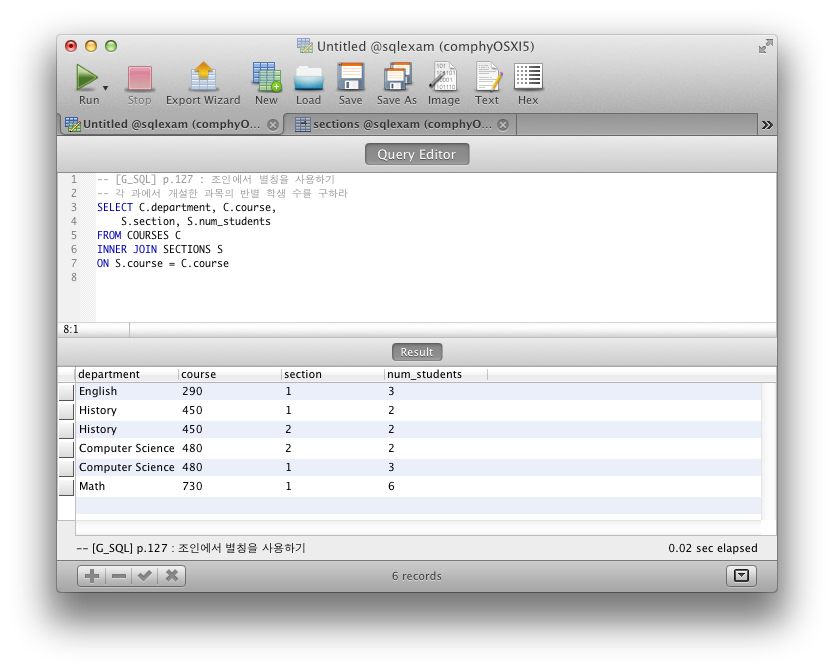834x671 pixels.
Task: Show more tabs with the double chevron
Action: coord(766,125)
